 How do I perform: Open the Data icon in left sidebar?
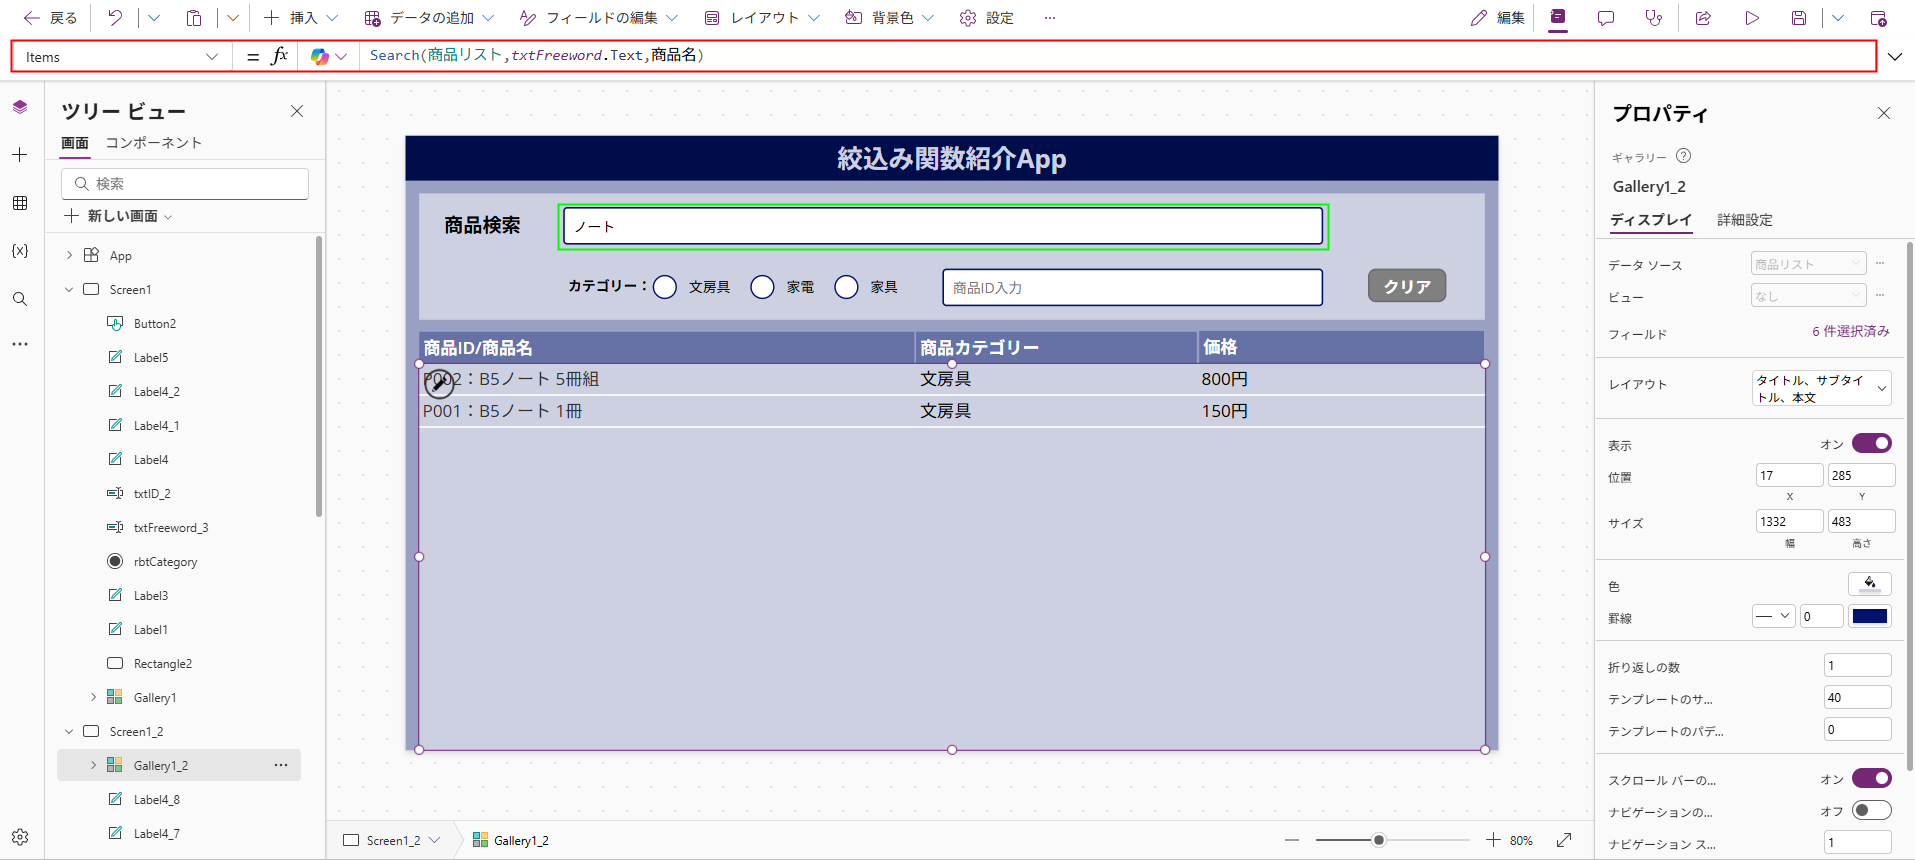(20, 203)
